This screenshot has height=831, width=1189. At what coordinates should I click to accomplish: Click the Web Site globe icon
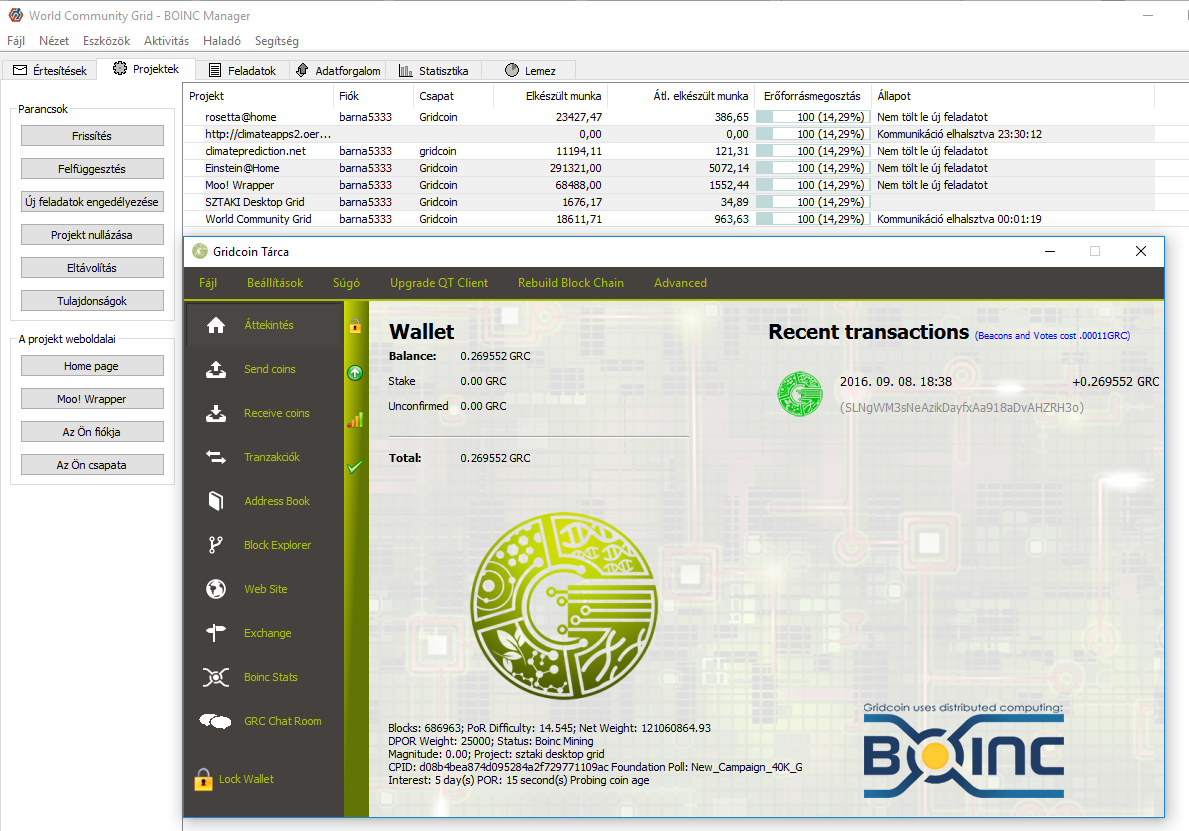tap(216, 589)
